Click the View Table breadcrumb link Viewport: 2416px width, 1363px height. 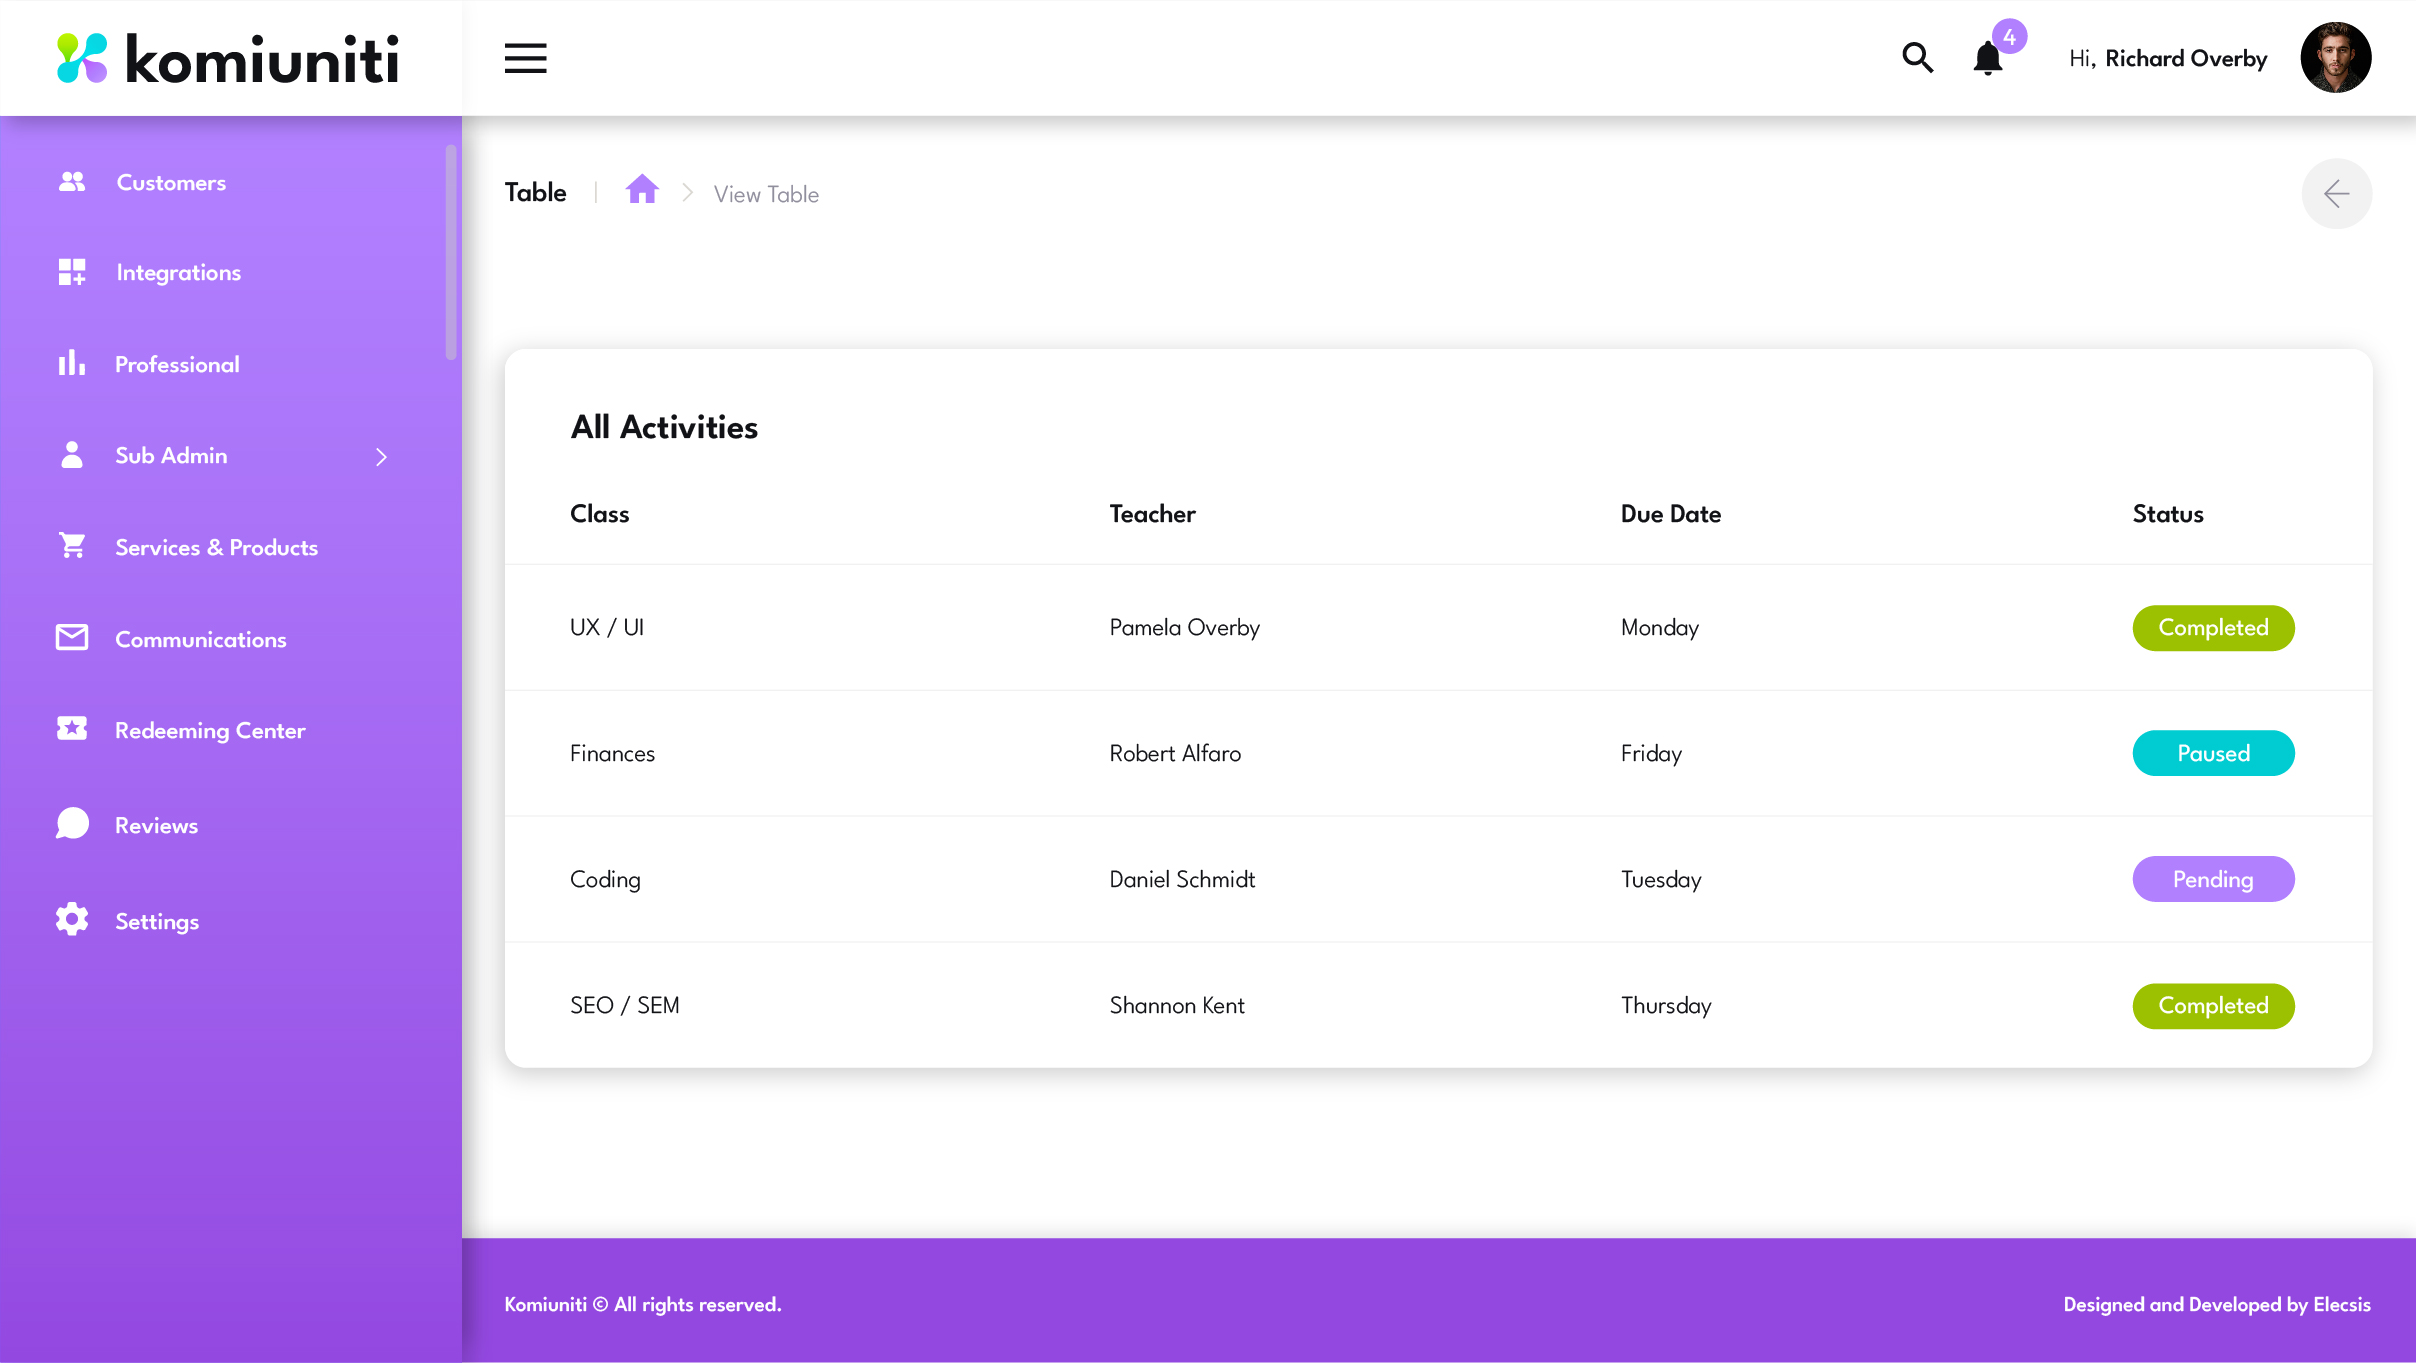(x=766, y=194)
